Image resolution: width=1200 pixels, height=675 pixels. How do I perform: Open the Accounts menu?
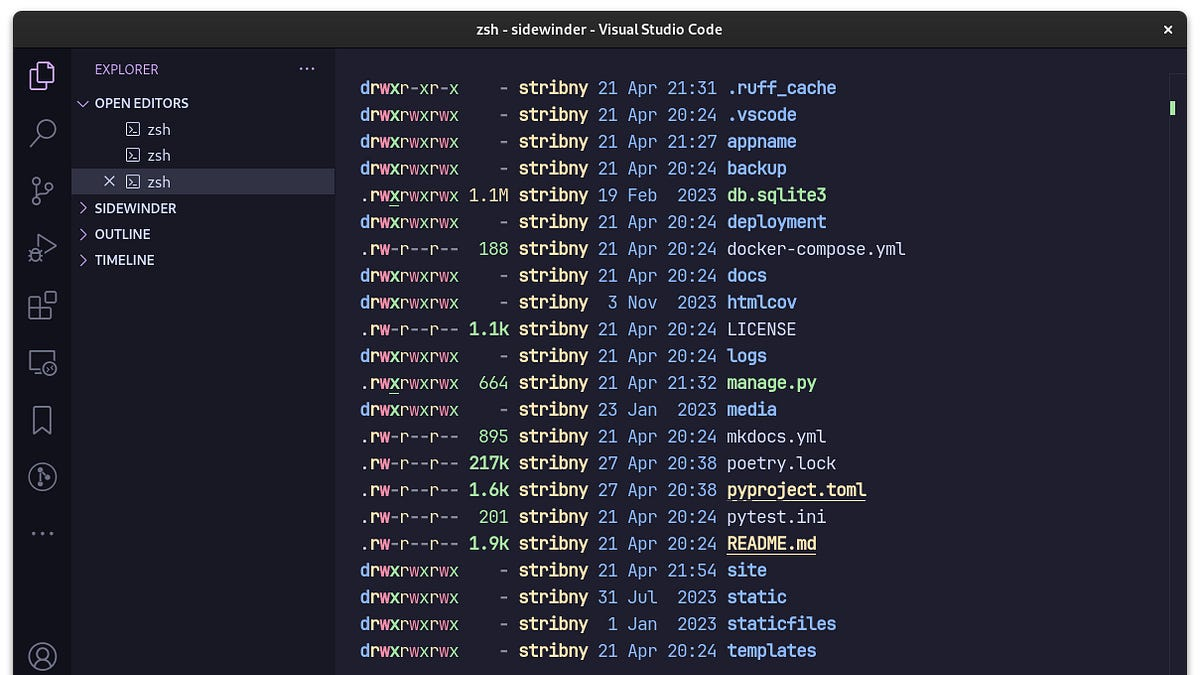[x=42, y=656]
